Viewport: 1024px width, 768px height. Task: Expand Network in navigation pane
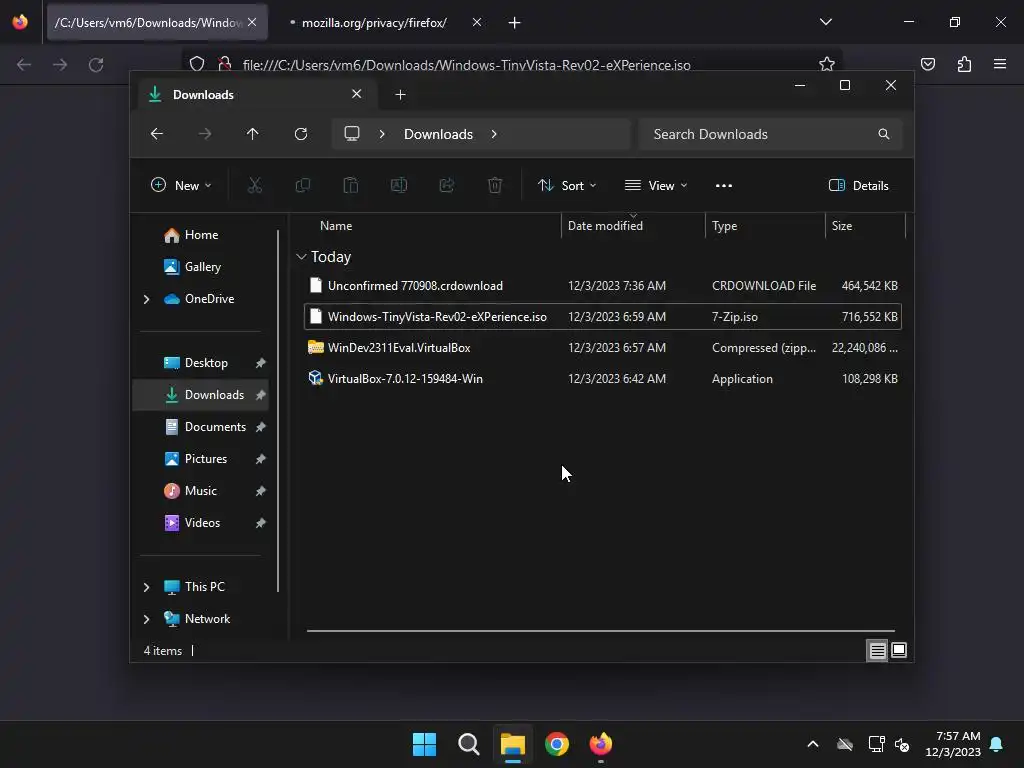pos(146,619)
